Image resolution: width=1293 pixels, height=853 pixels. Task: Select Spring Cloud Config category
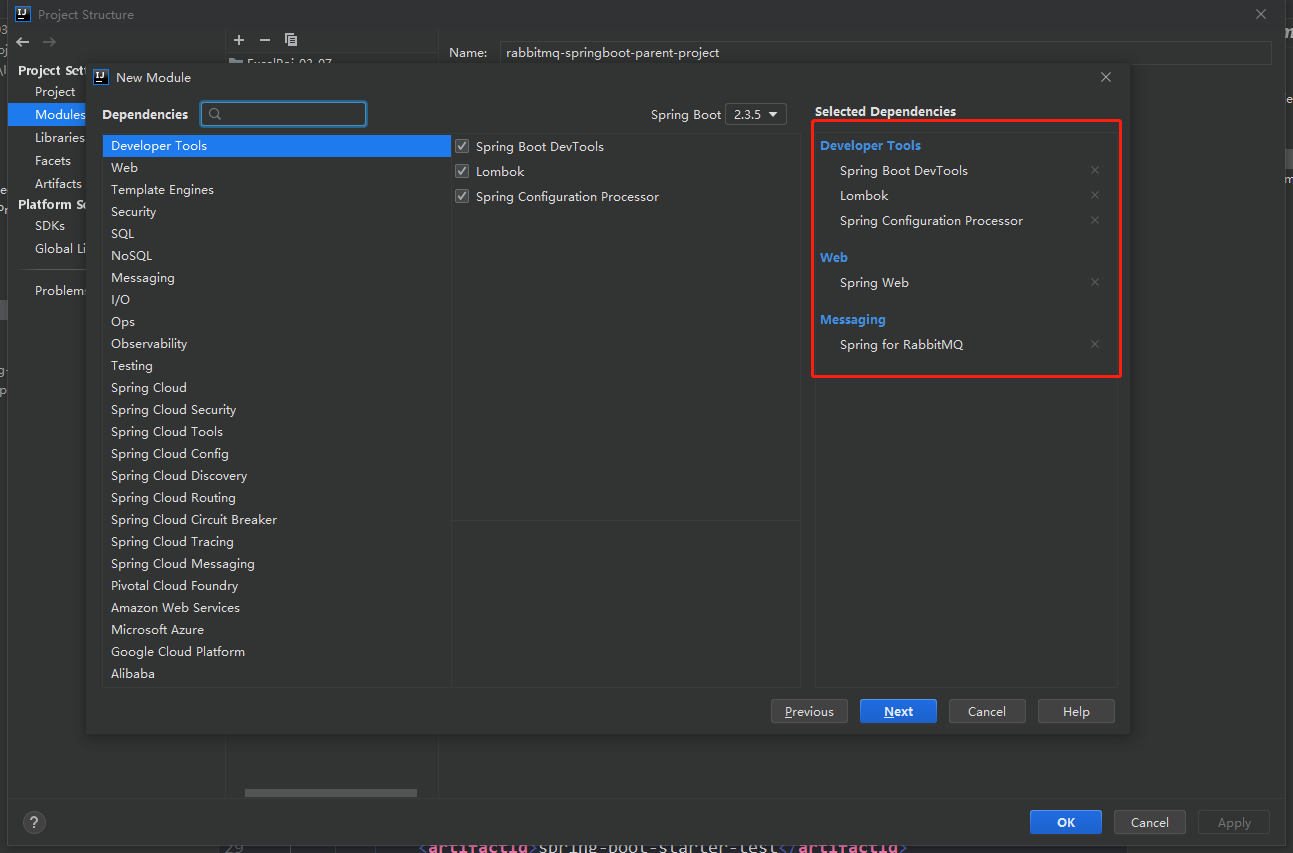click(x=277, y=454)
